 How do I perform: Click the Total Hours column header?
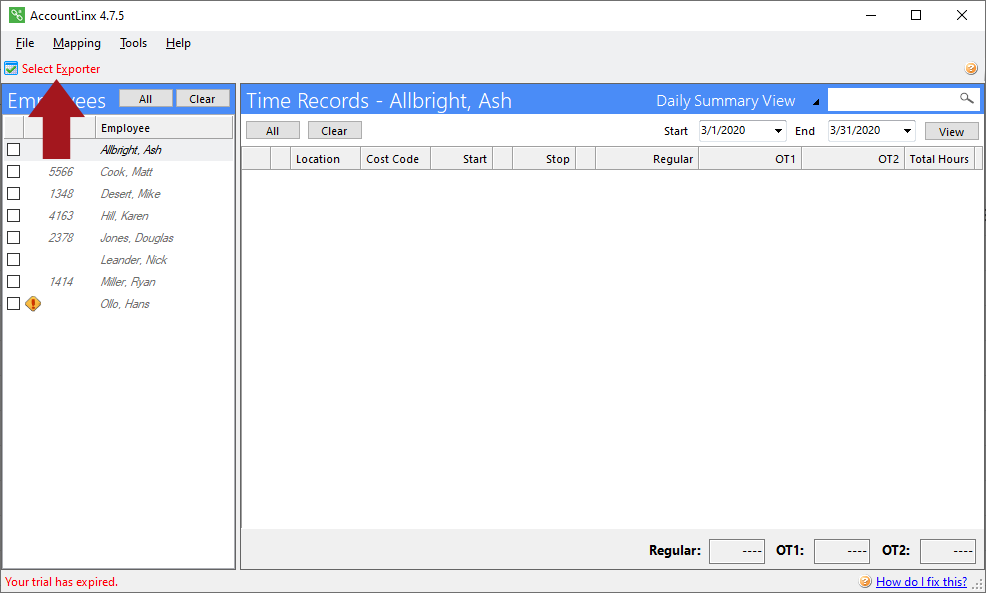click(939, 159)
